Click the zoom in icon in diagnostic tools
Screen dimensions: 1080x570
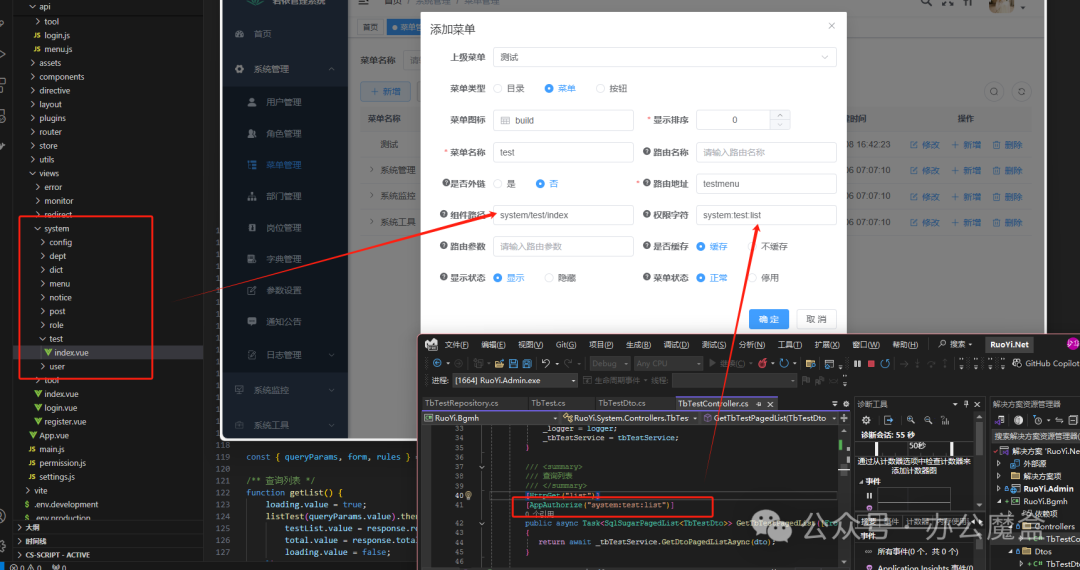pos(911,420)
